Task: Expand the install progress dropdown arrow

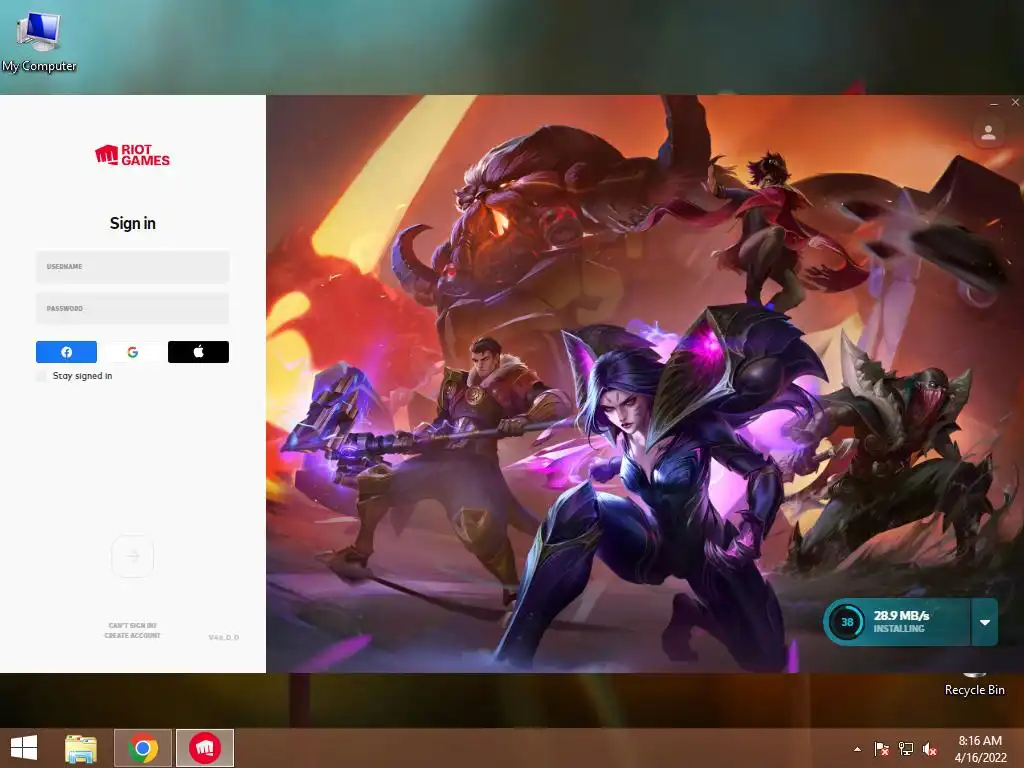Action: click(x=985, y=622)
